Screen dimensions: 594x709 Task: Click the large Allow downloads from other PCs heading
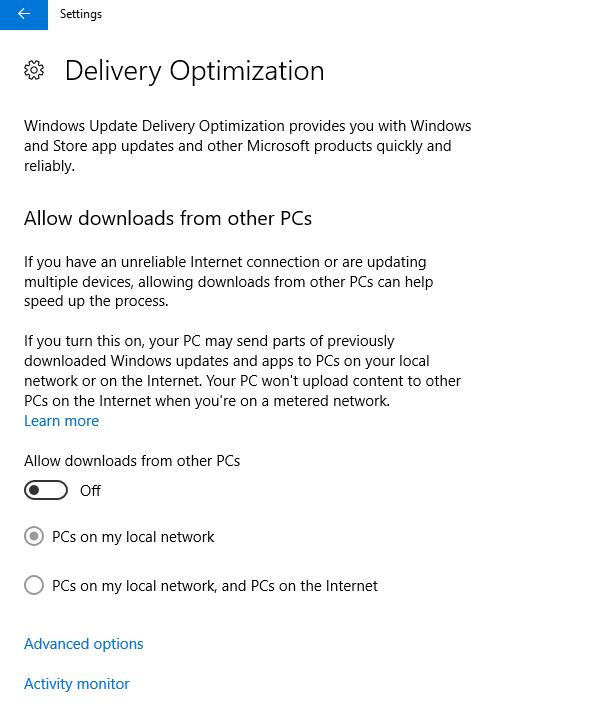[x=168, y=218]
